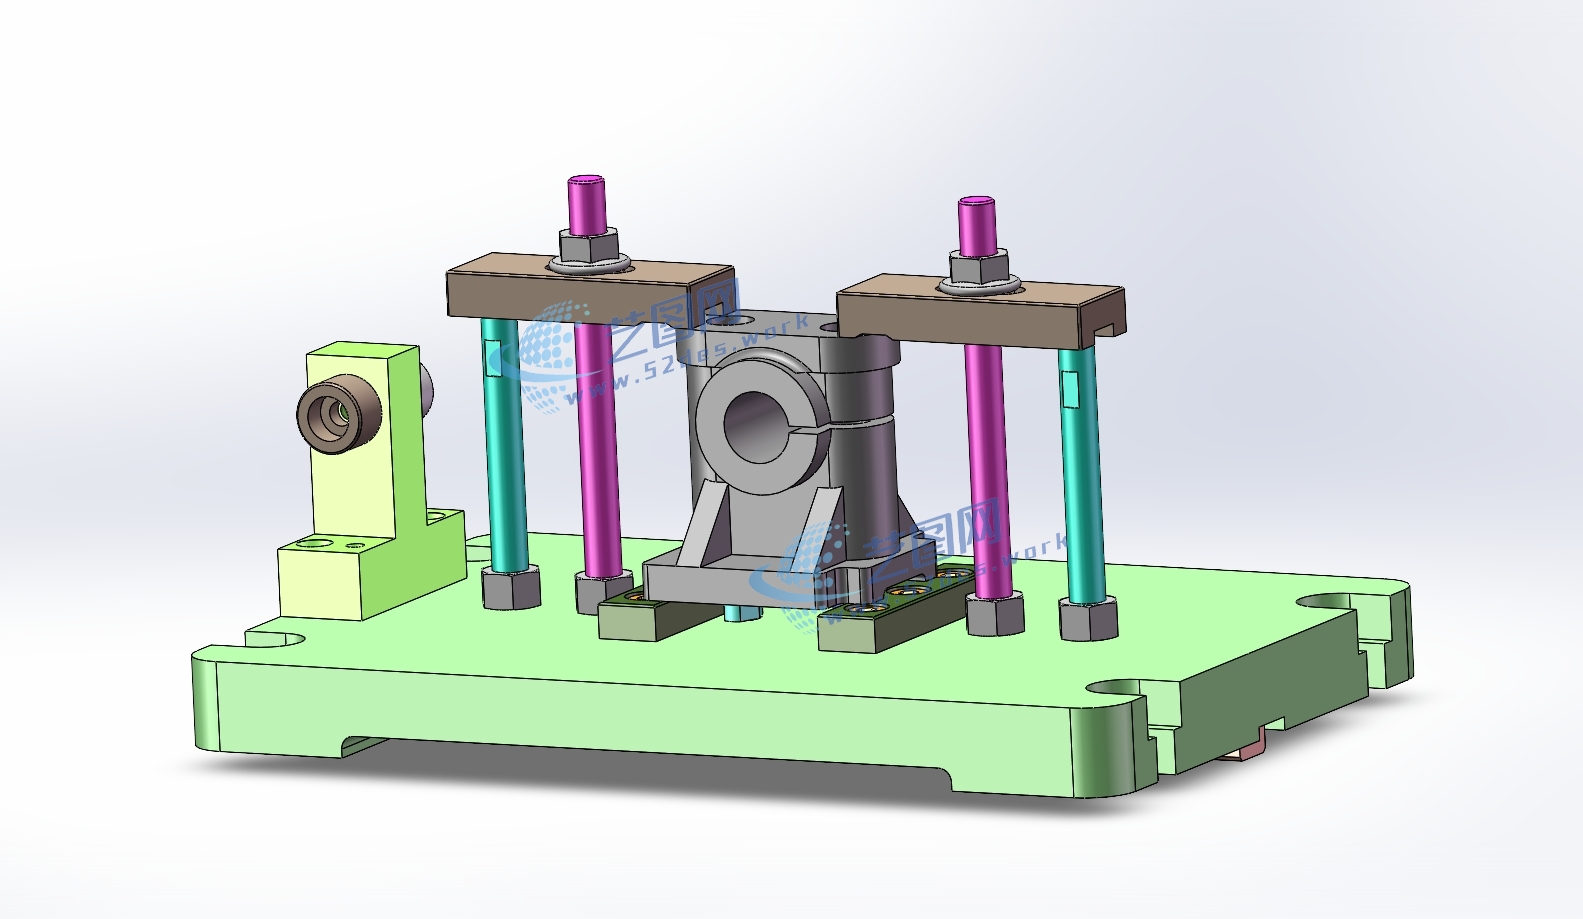Select the left brown clamp plate
1583x919 pixels.
(x=590, y=291)
